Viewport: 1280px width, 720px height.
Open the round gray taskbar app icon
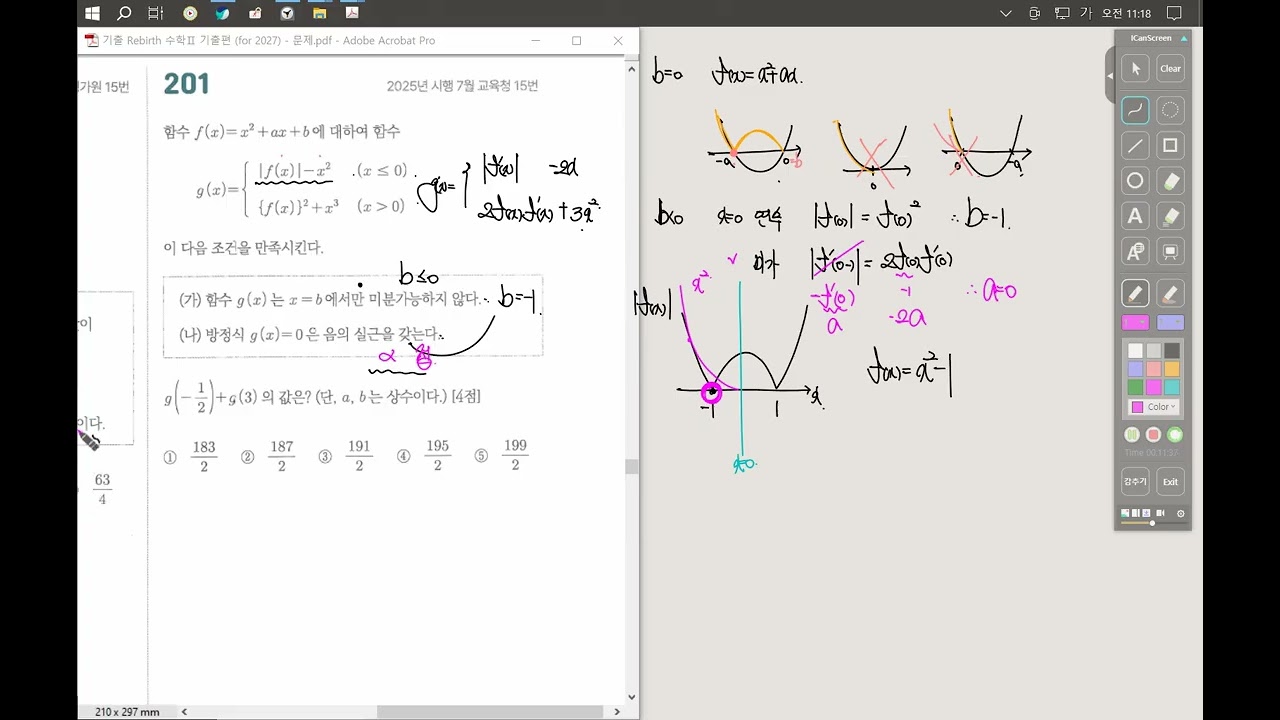click(x=287, y=13)
